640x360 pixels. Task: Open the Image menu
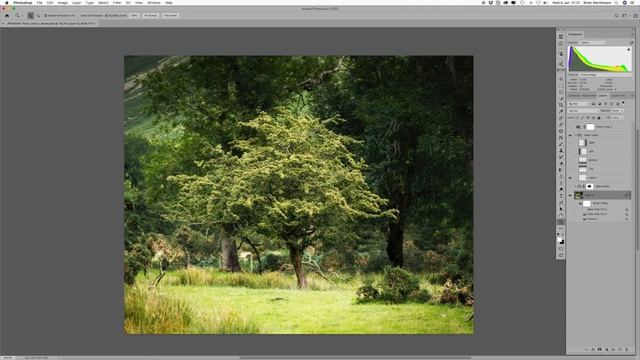pos(62,2)
